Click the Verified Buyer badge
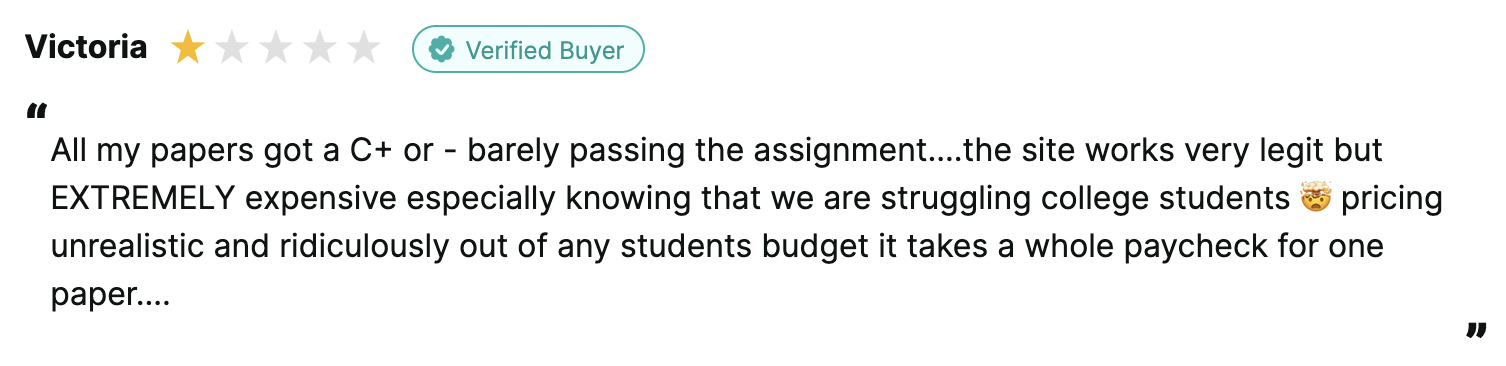Image resolution: width=1506 pixels, height=366 pixels. tap(528, 50)
